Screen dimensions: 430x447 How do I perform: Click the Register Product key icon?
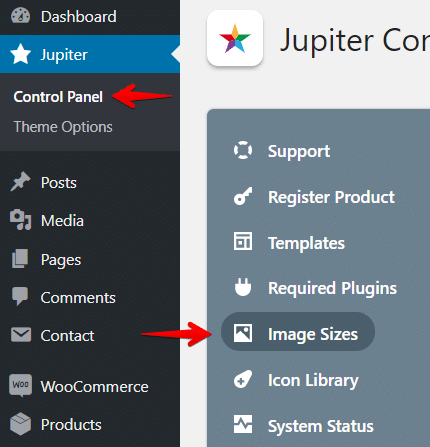coord(243,196)
